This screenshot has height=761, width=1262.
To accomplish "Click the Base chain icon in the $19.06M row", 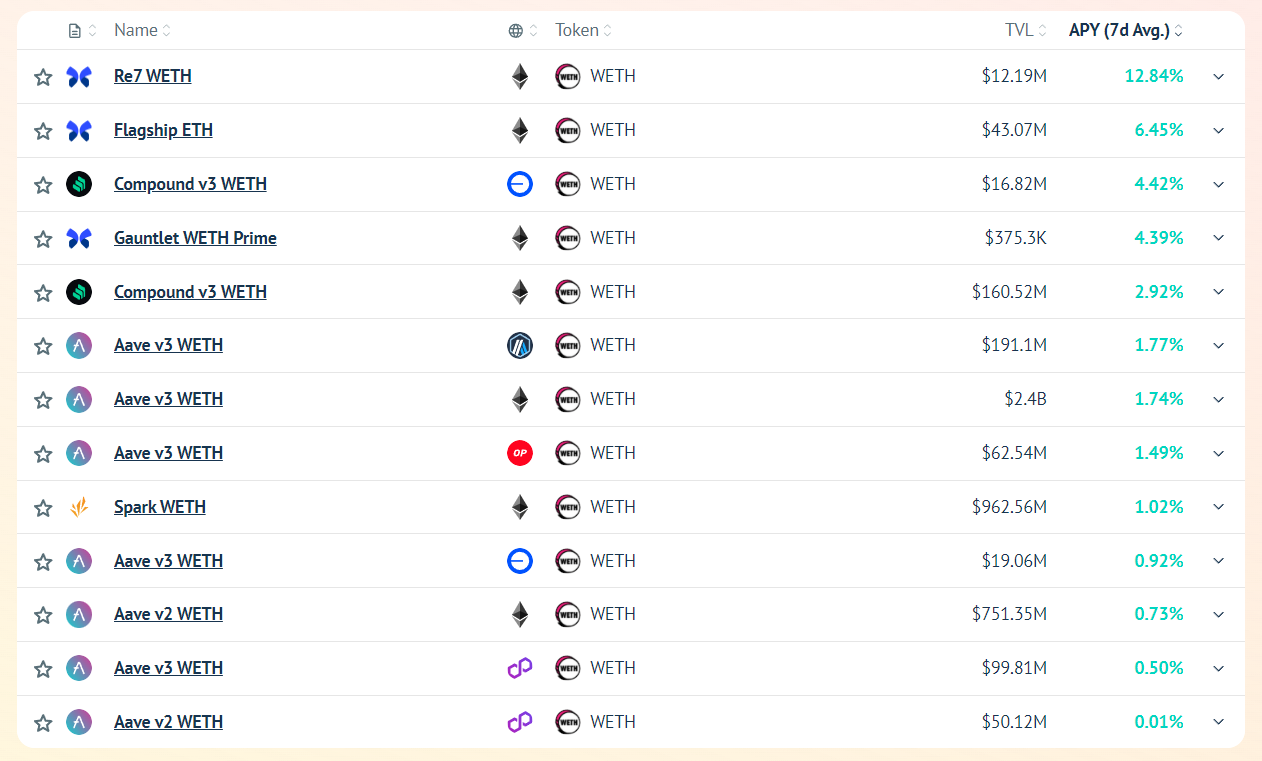I will [x=520, y=561].
